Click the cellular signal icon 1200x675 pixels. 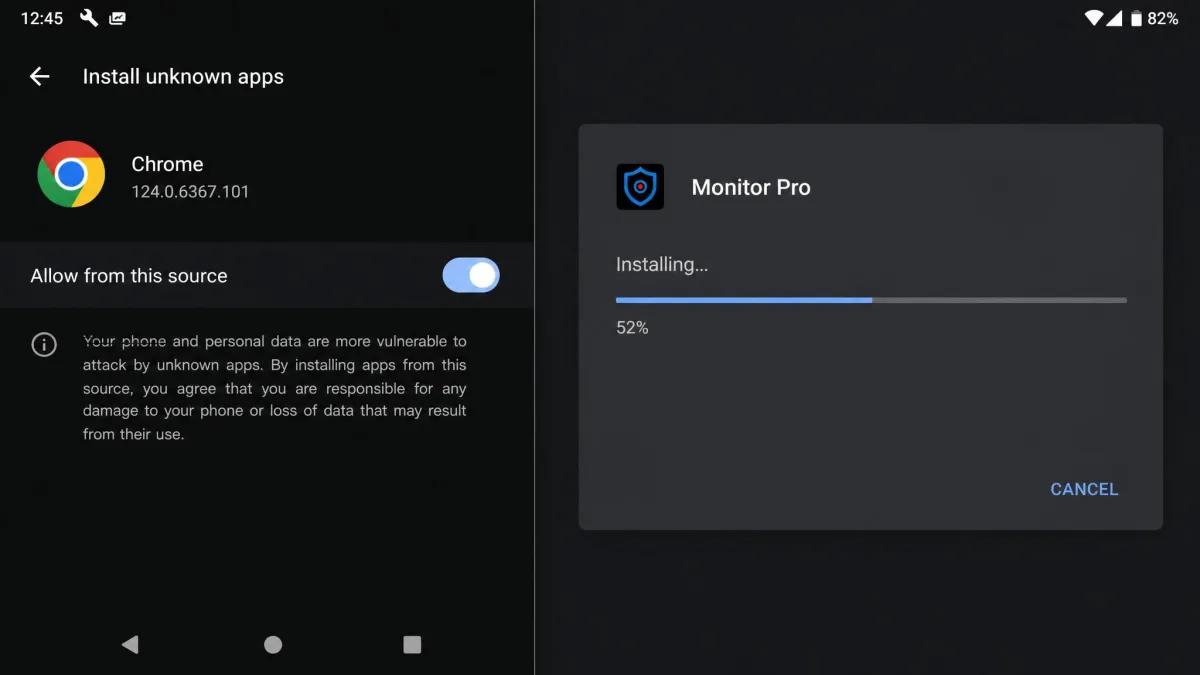1114,18
